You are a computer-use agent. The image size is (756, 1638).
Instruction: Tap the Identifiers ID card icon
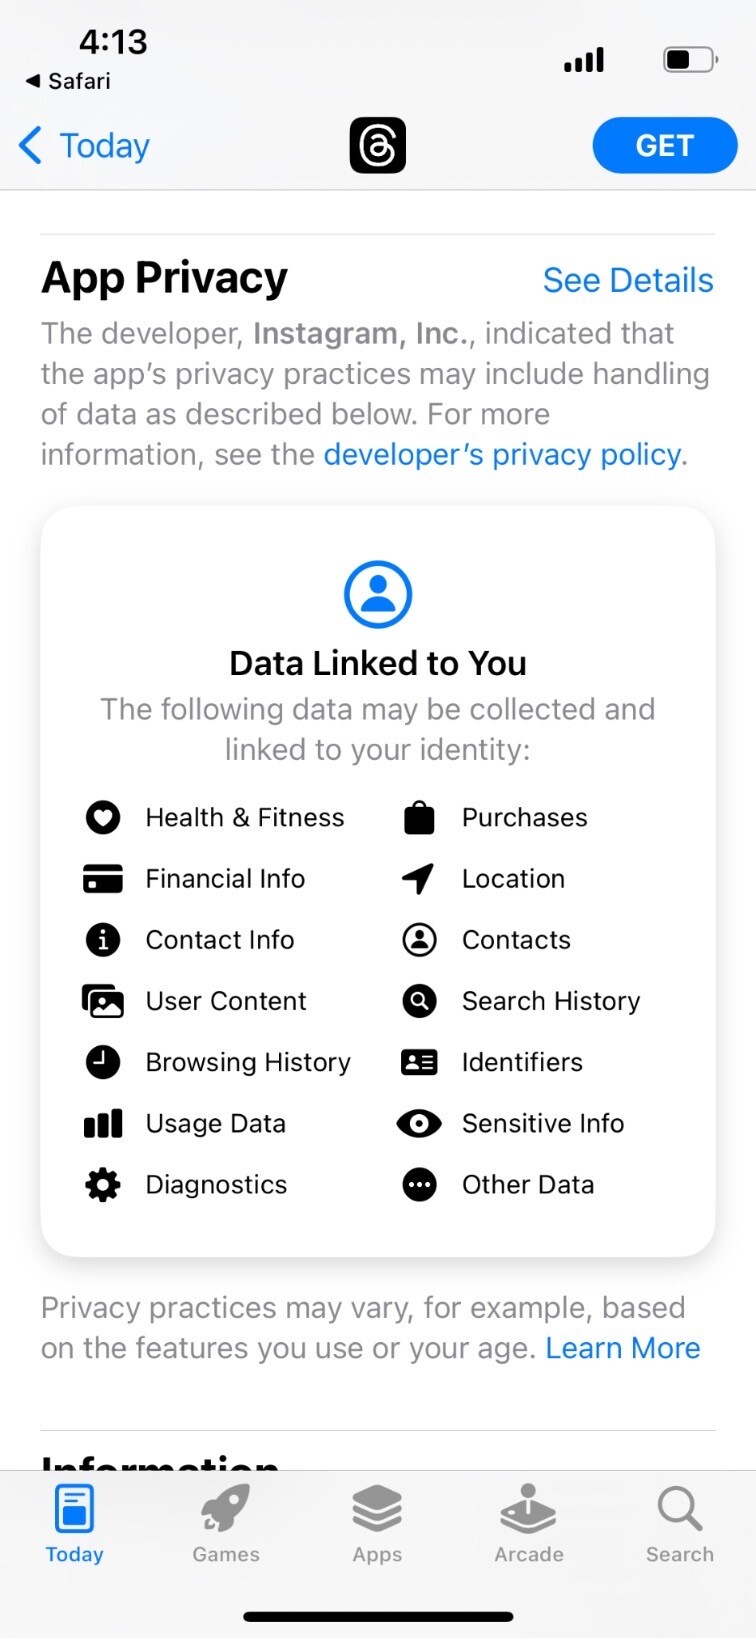coord(419,1062)
